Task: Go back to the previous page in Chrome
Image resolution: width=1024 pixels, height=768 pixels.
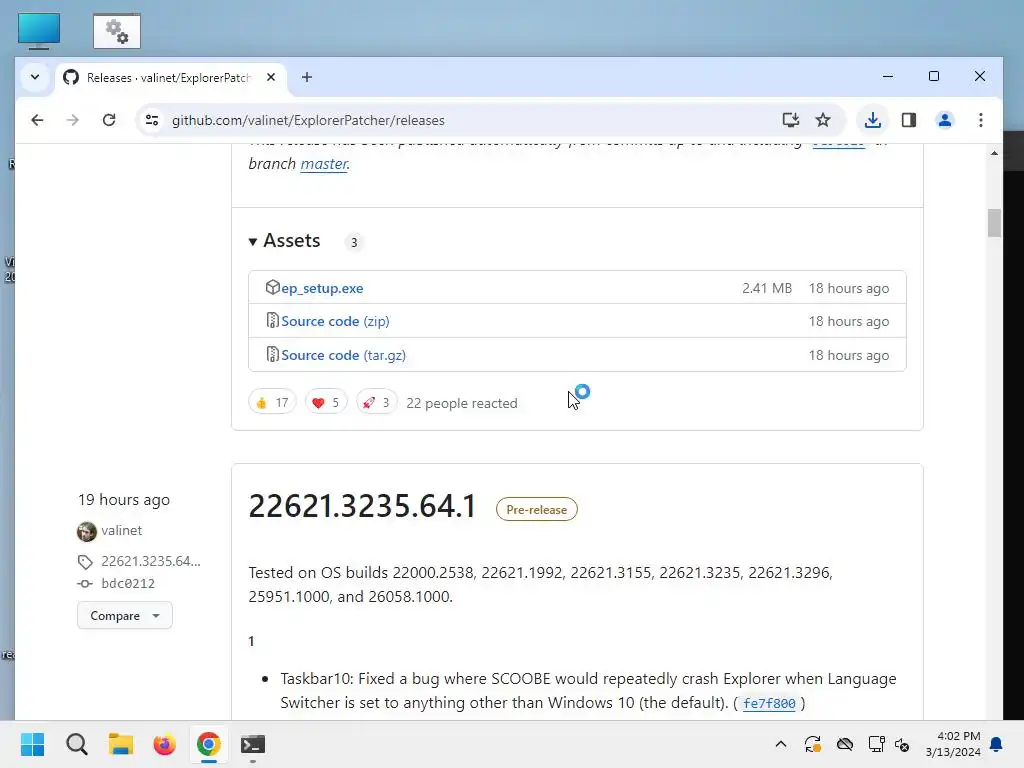Action: pos(37,120)
